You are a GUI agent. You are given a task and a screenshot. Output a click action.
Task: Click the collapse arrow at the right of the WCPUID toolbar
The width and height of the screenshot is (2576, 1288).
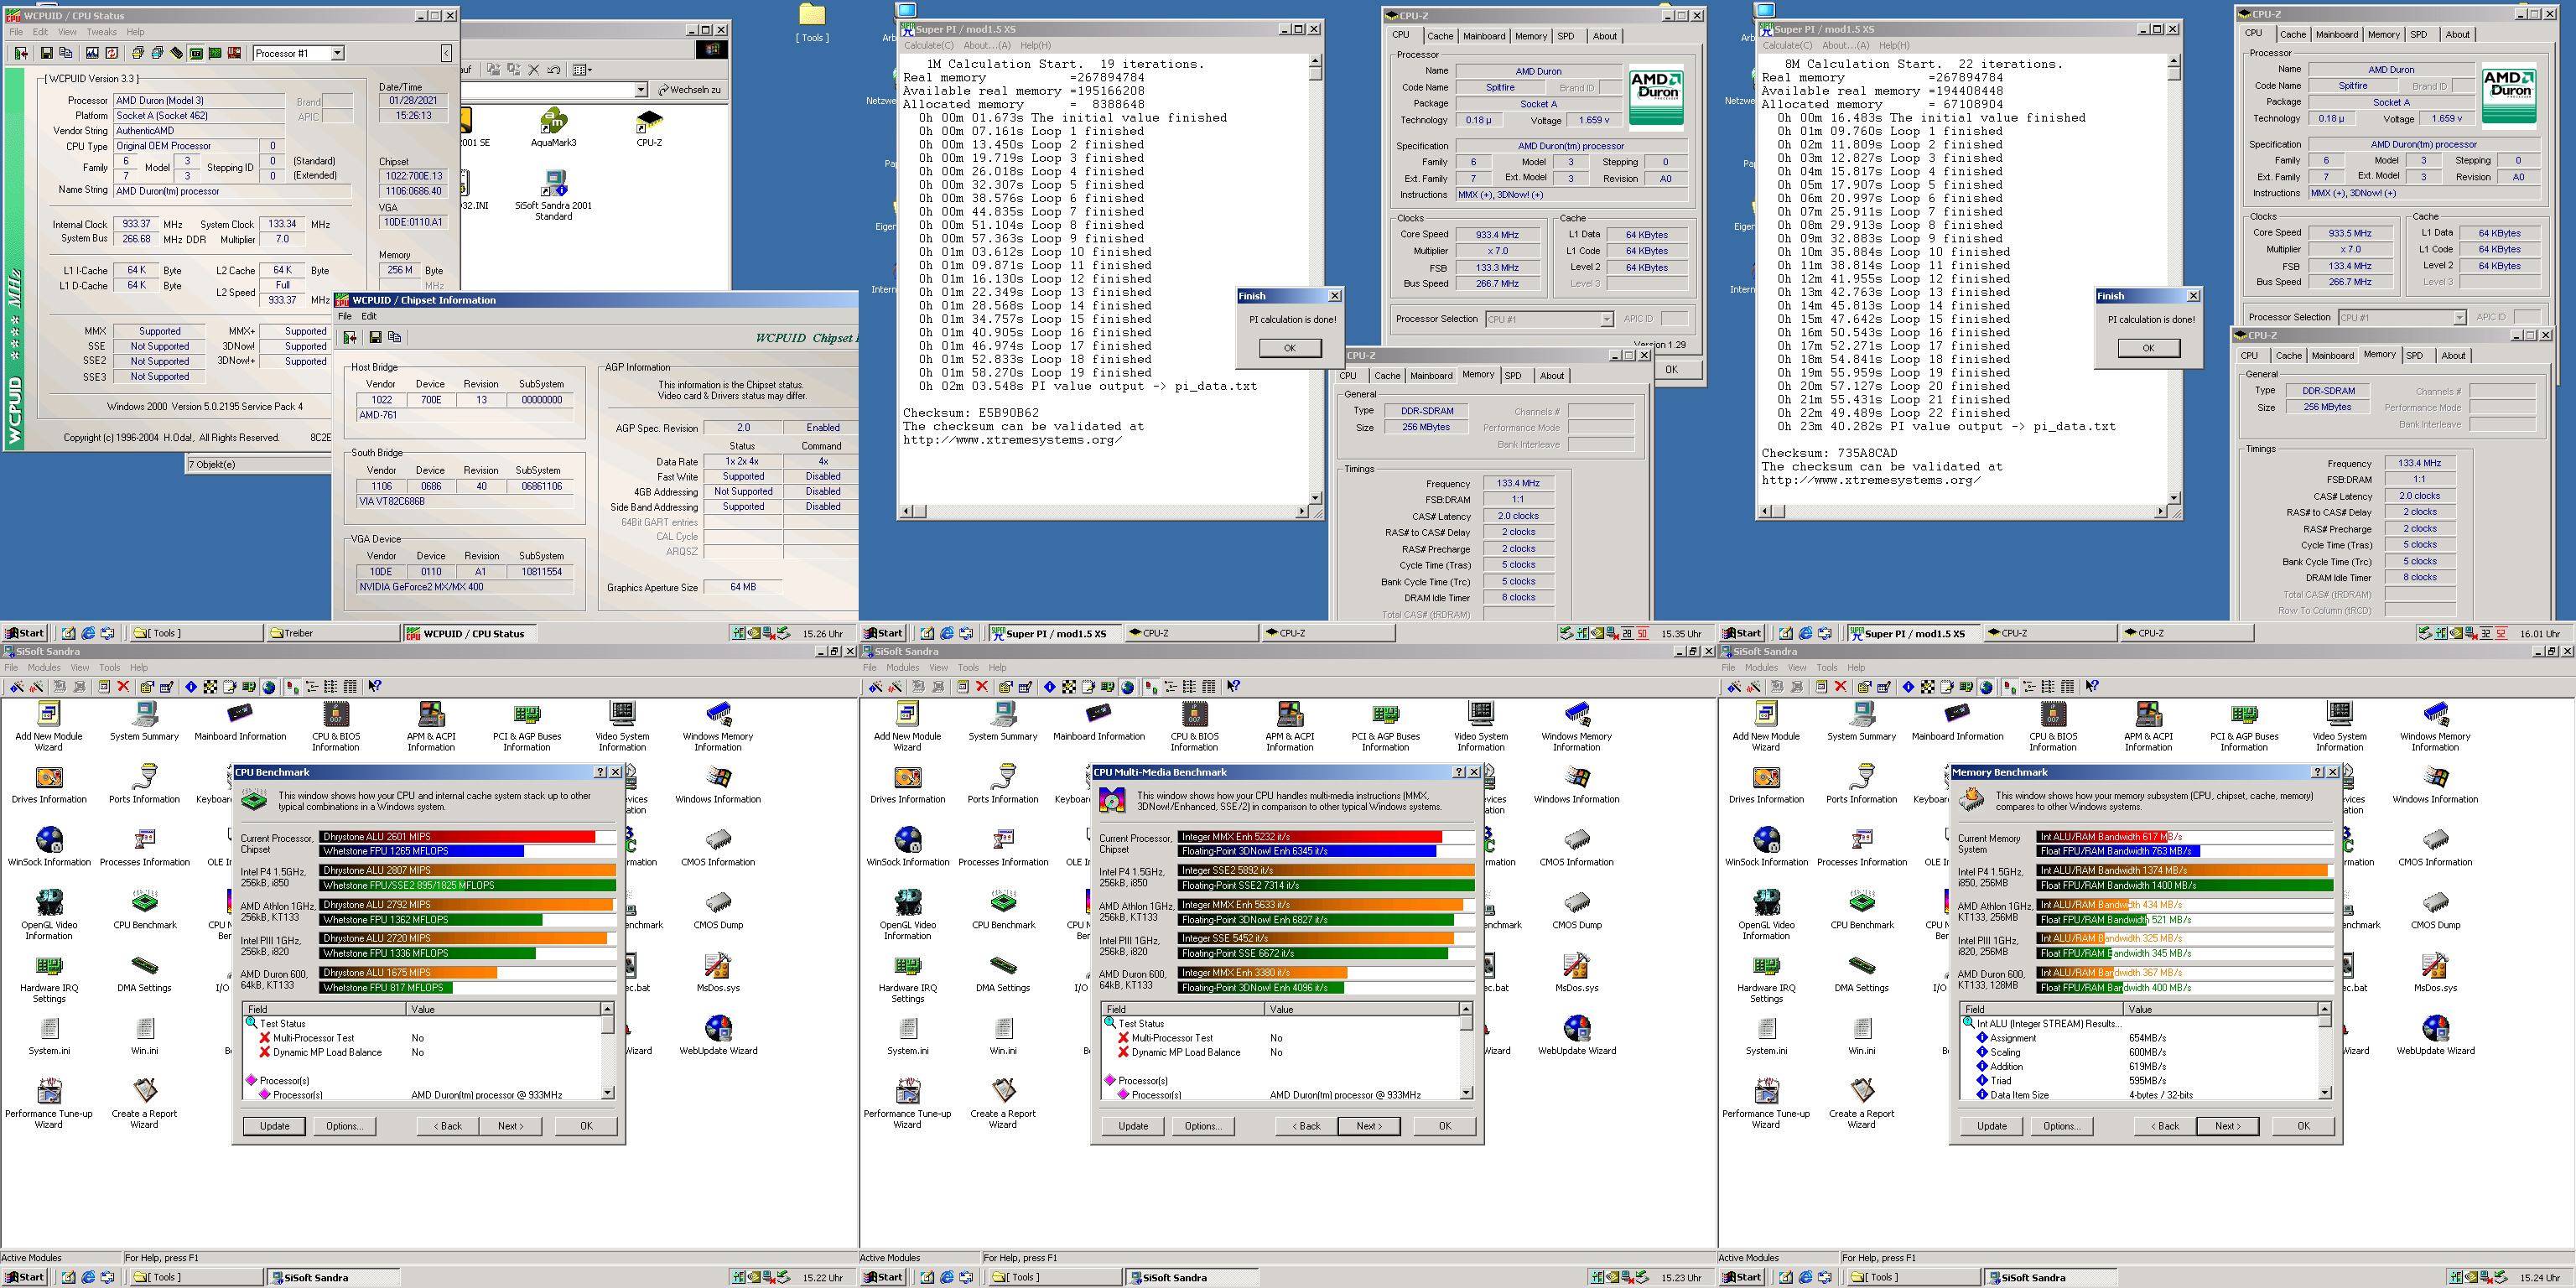(x=446, y=53)
